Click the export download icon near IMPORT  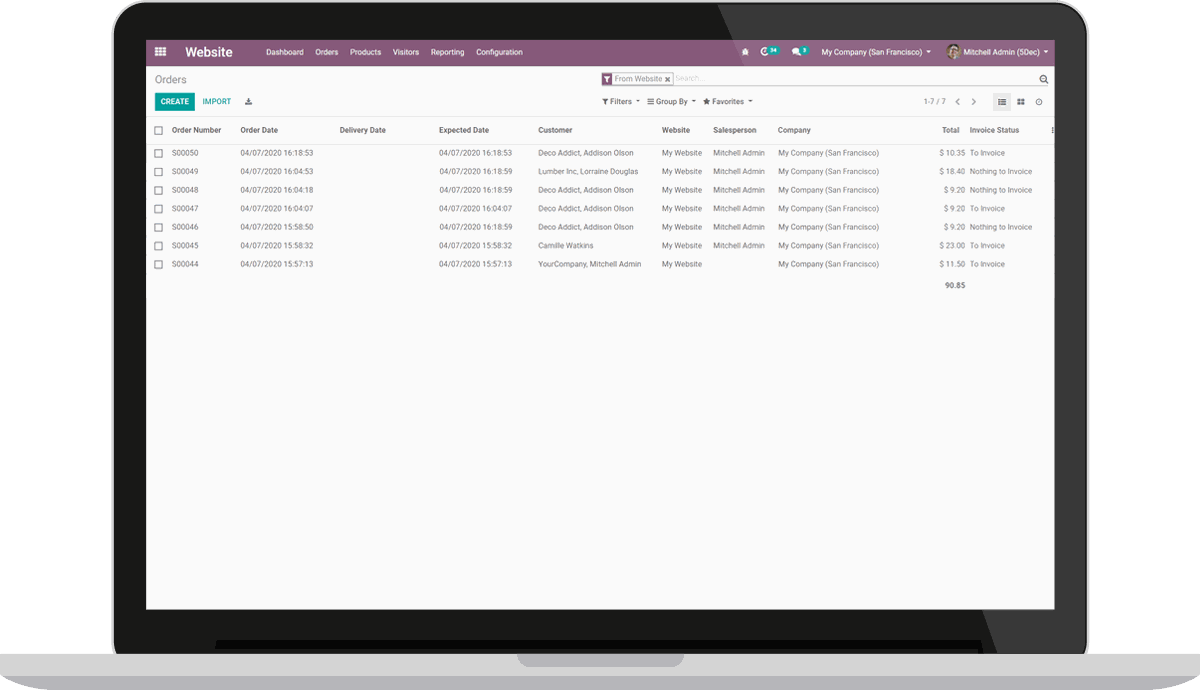point(248,101)
